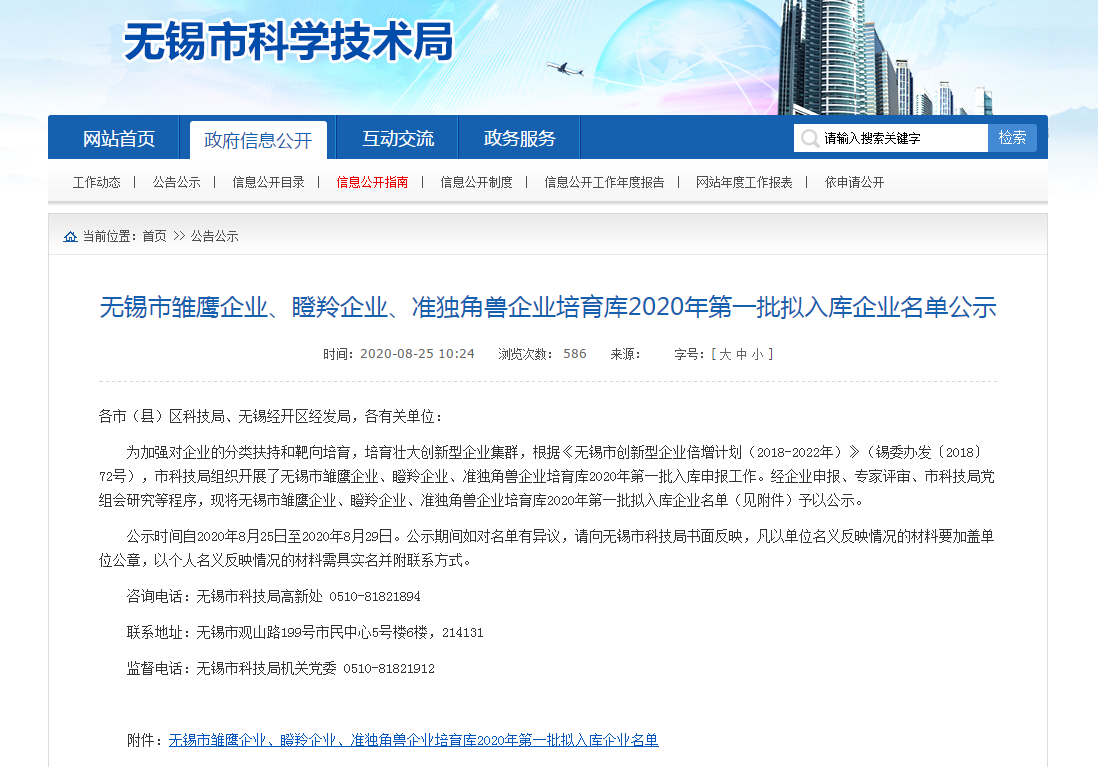Image resolution: width=1098 pixels, height=767 pixels.
Task: Click the 检索 search button
Action: click(1012, 138)
